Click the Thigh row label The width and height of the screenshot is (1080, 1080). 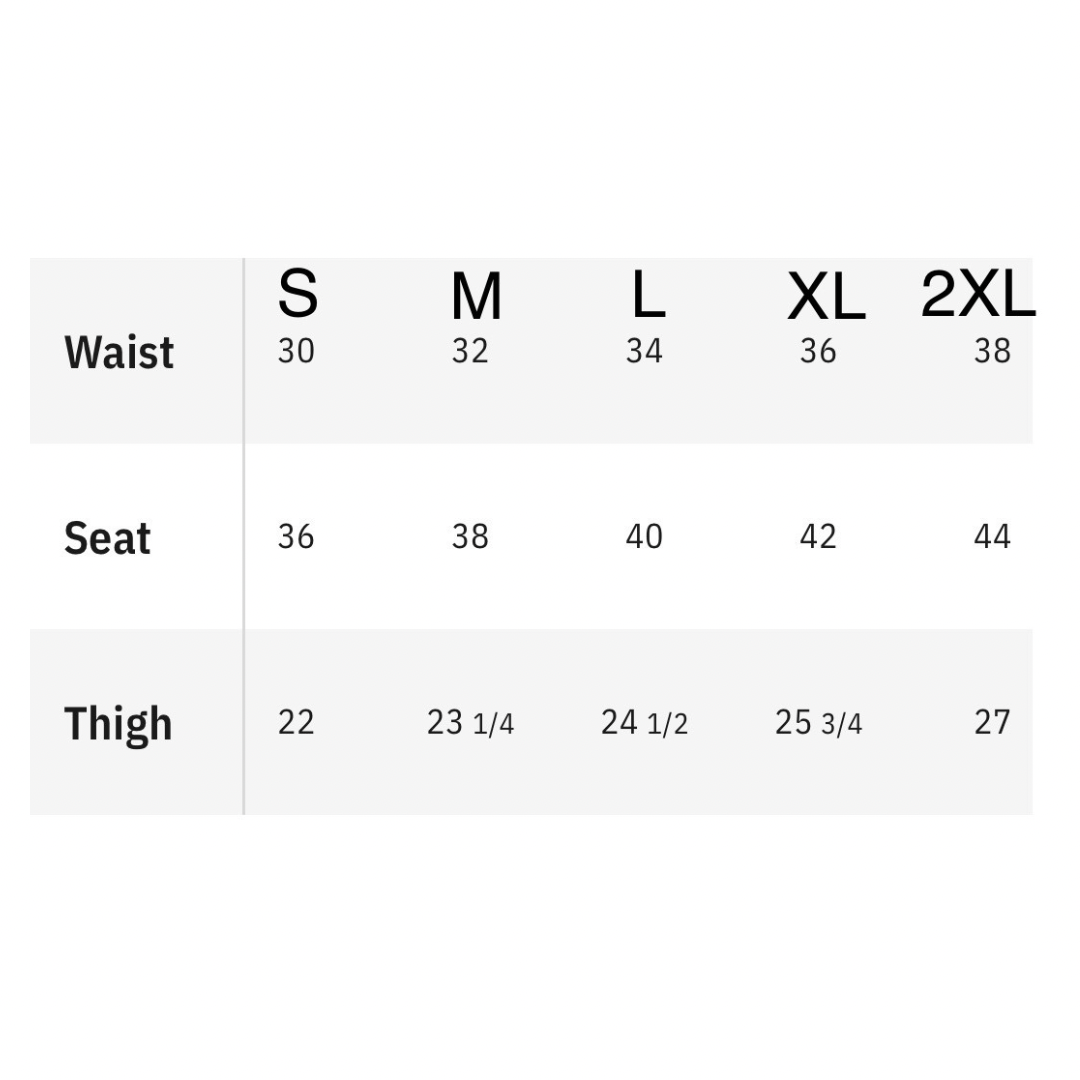pyautogui.click(x=118, y=724)
